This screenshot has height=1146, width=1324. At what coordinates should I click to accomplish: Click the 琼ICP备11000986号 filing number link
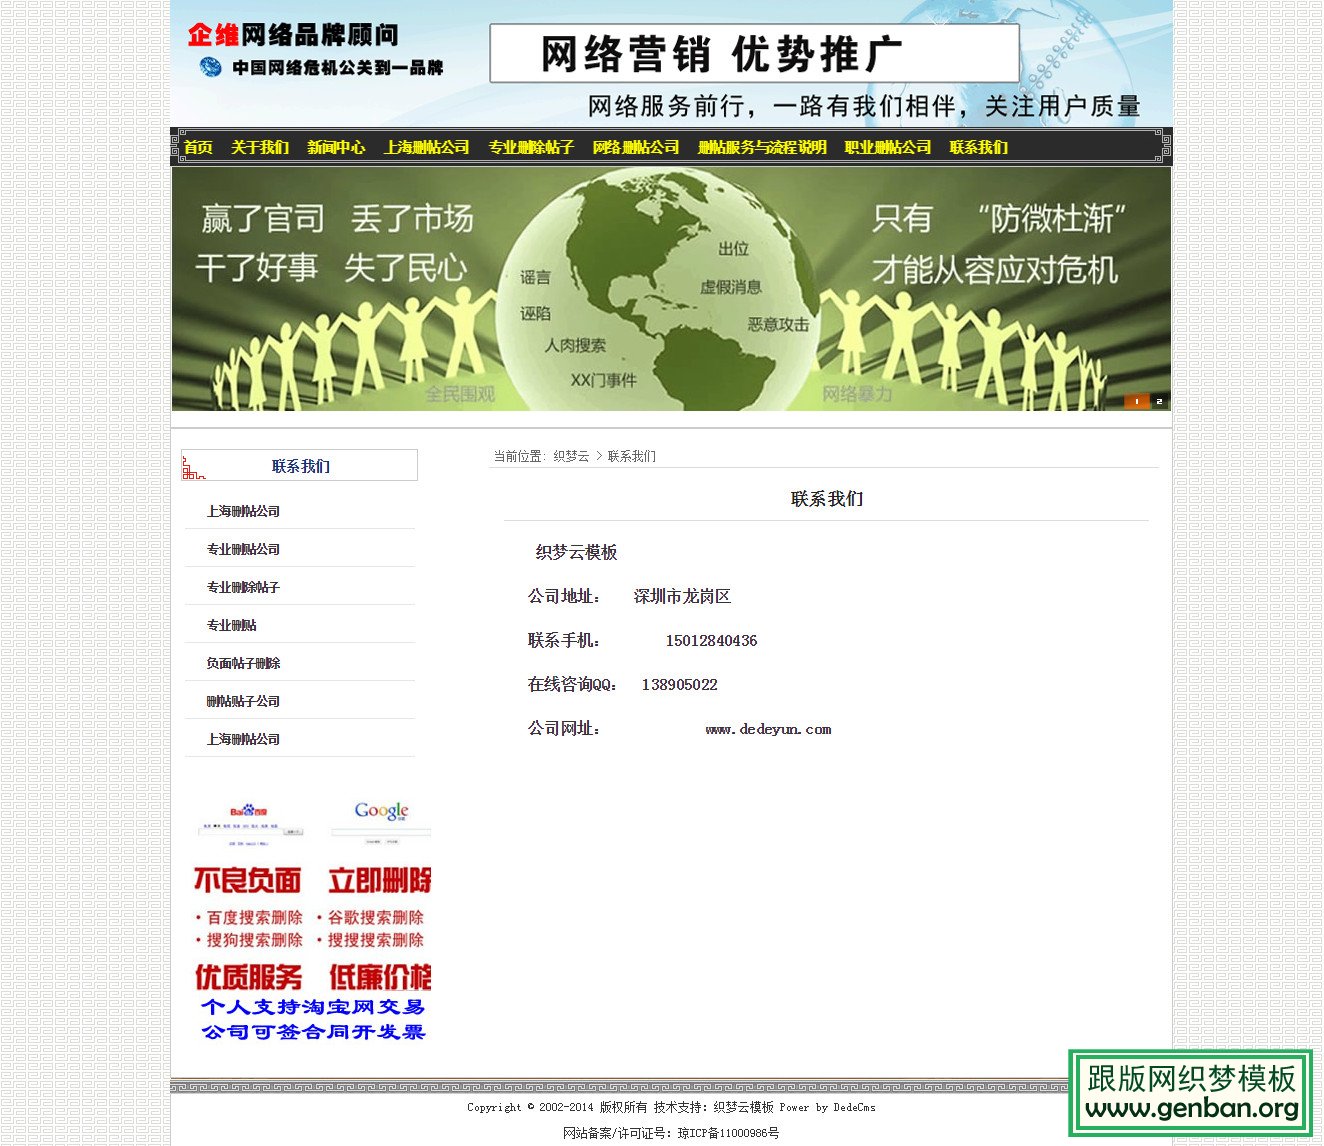click(x=726, y=1133)
